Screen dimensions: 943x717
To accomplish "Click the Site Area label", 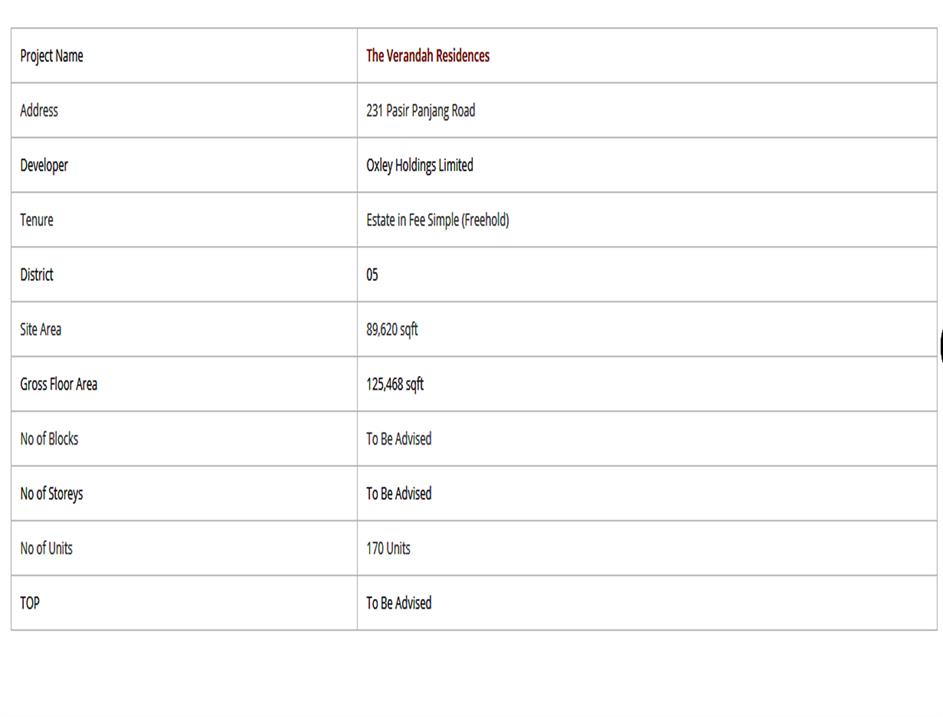I will point(41,330).
